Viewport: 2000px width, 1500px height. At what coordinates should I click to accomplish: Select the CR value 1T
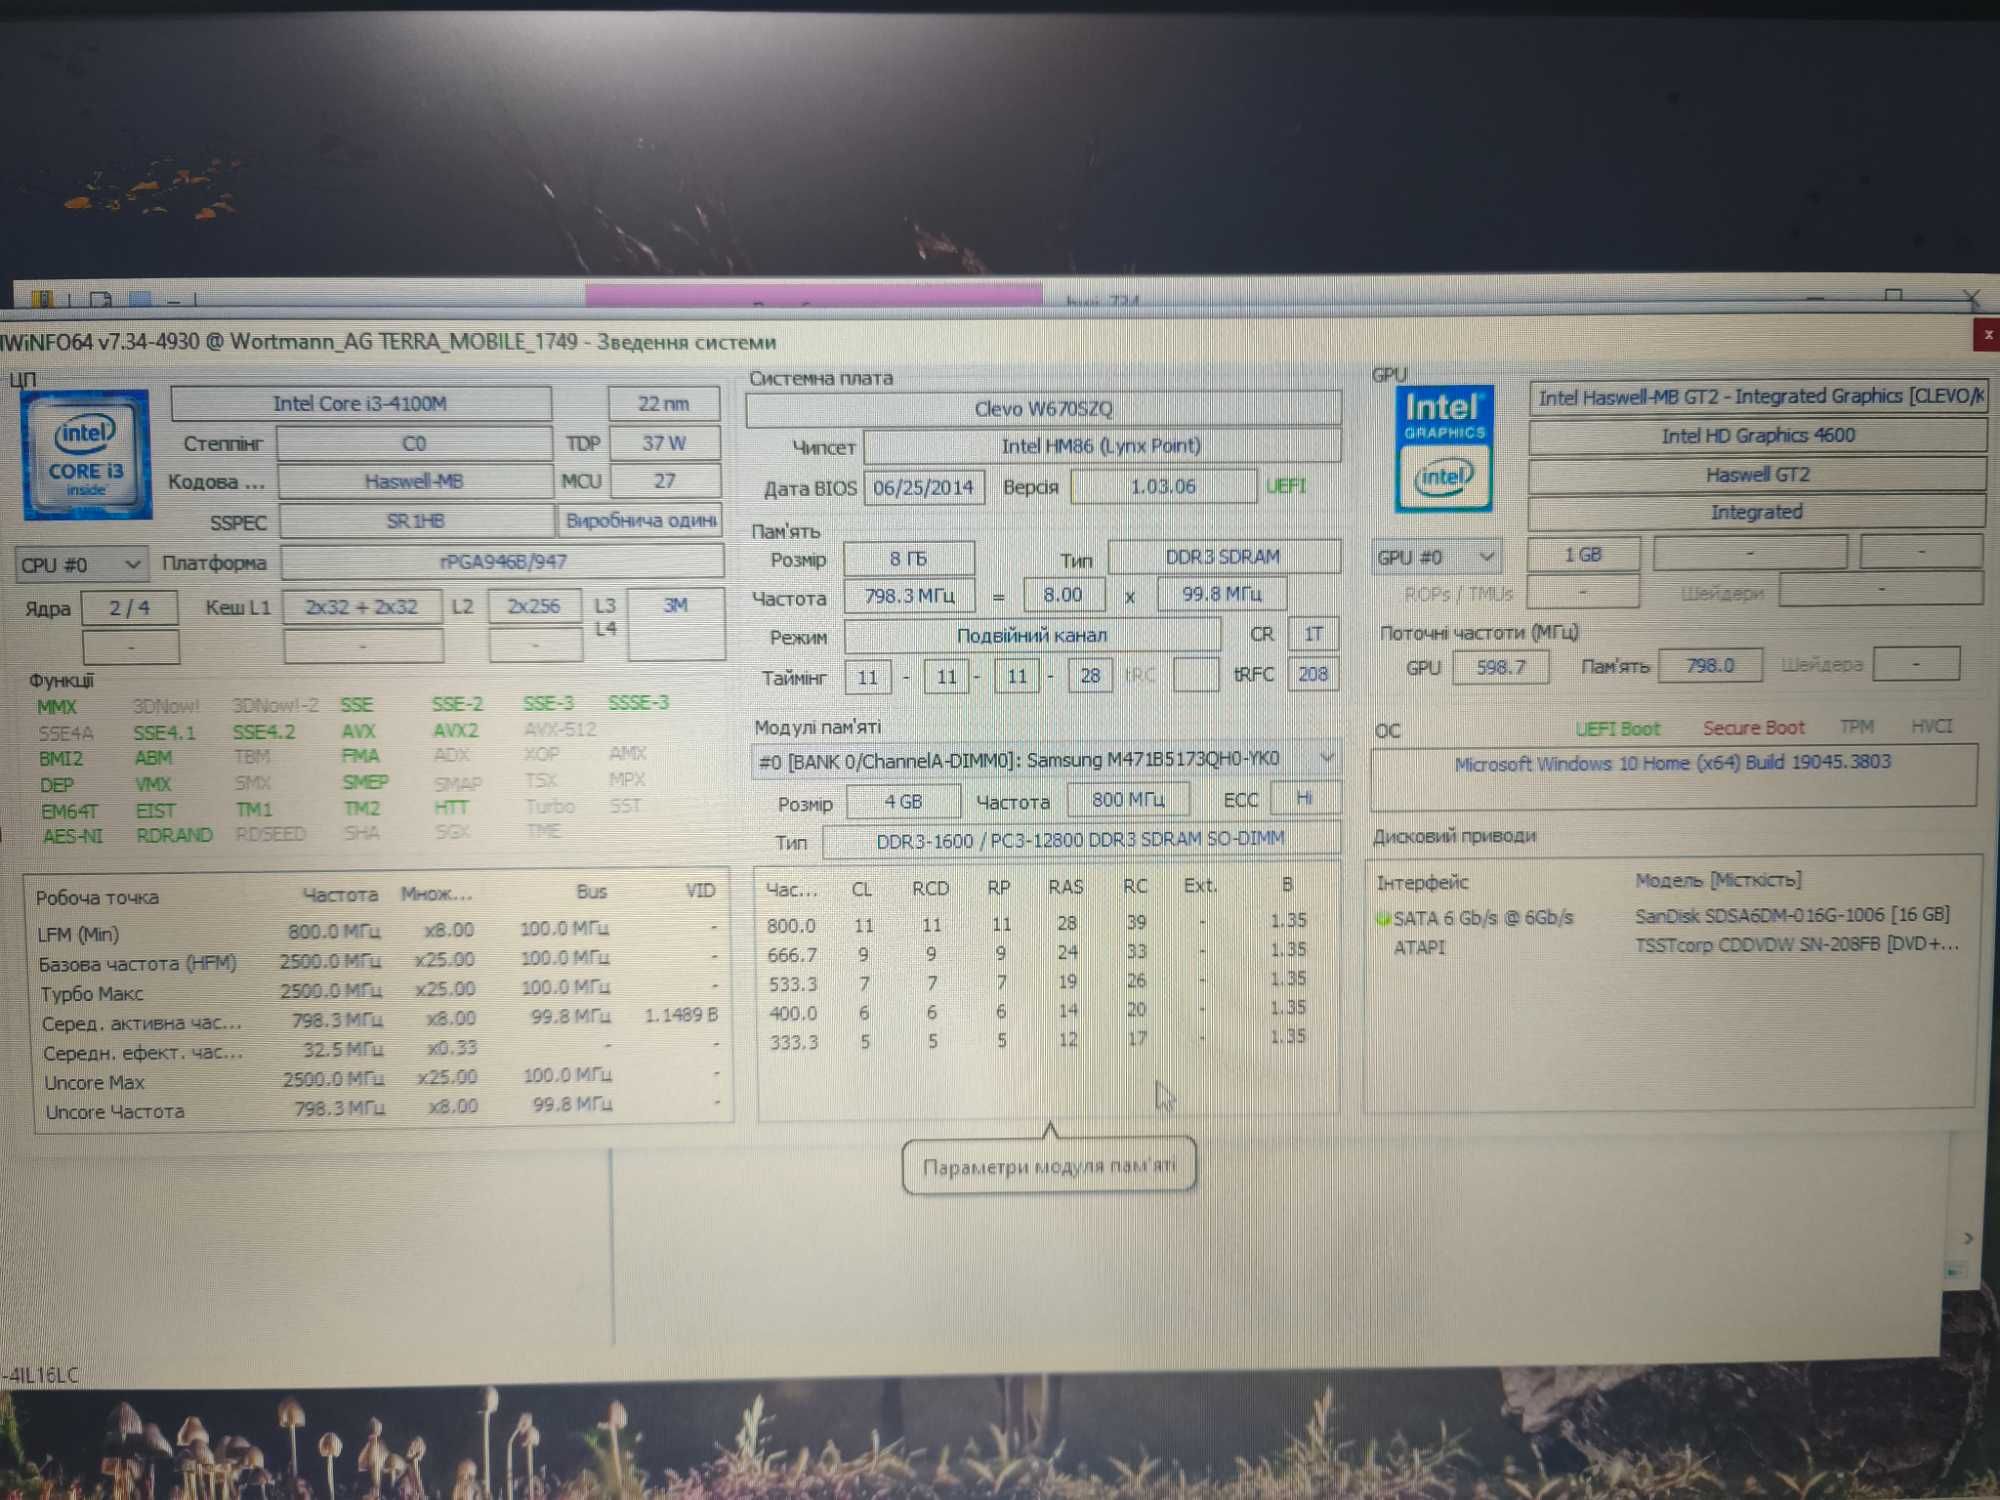click(1313, 634)
